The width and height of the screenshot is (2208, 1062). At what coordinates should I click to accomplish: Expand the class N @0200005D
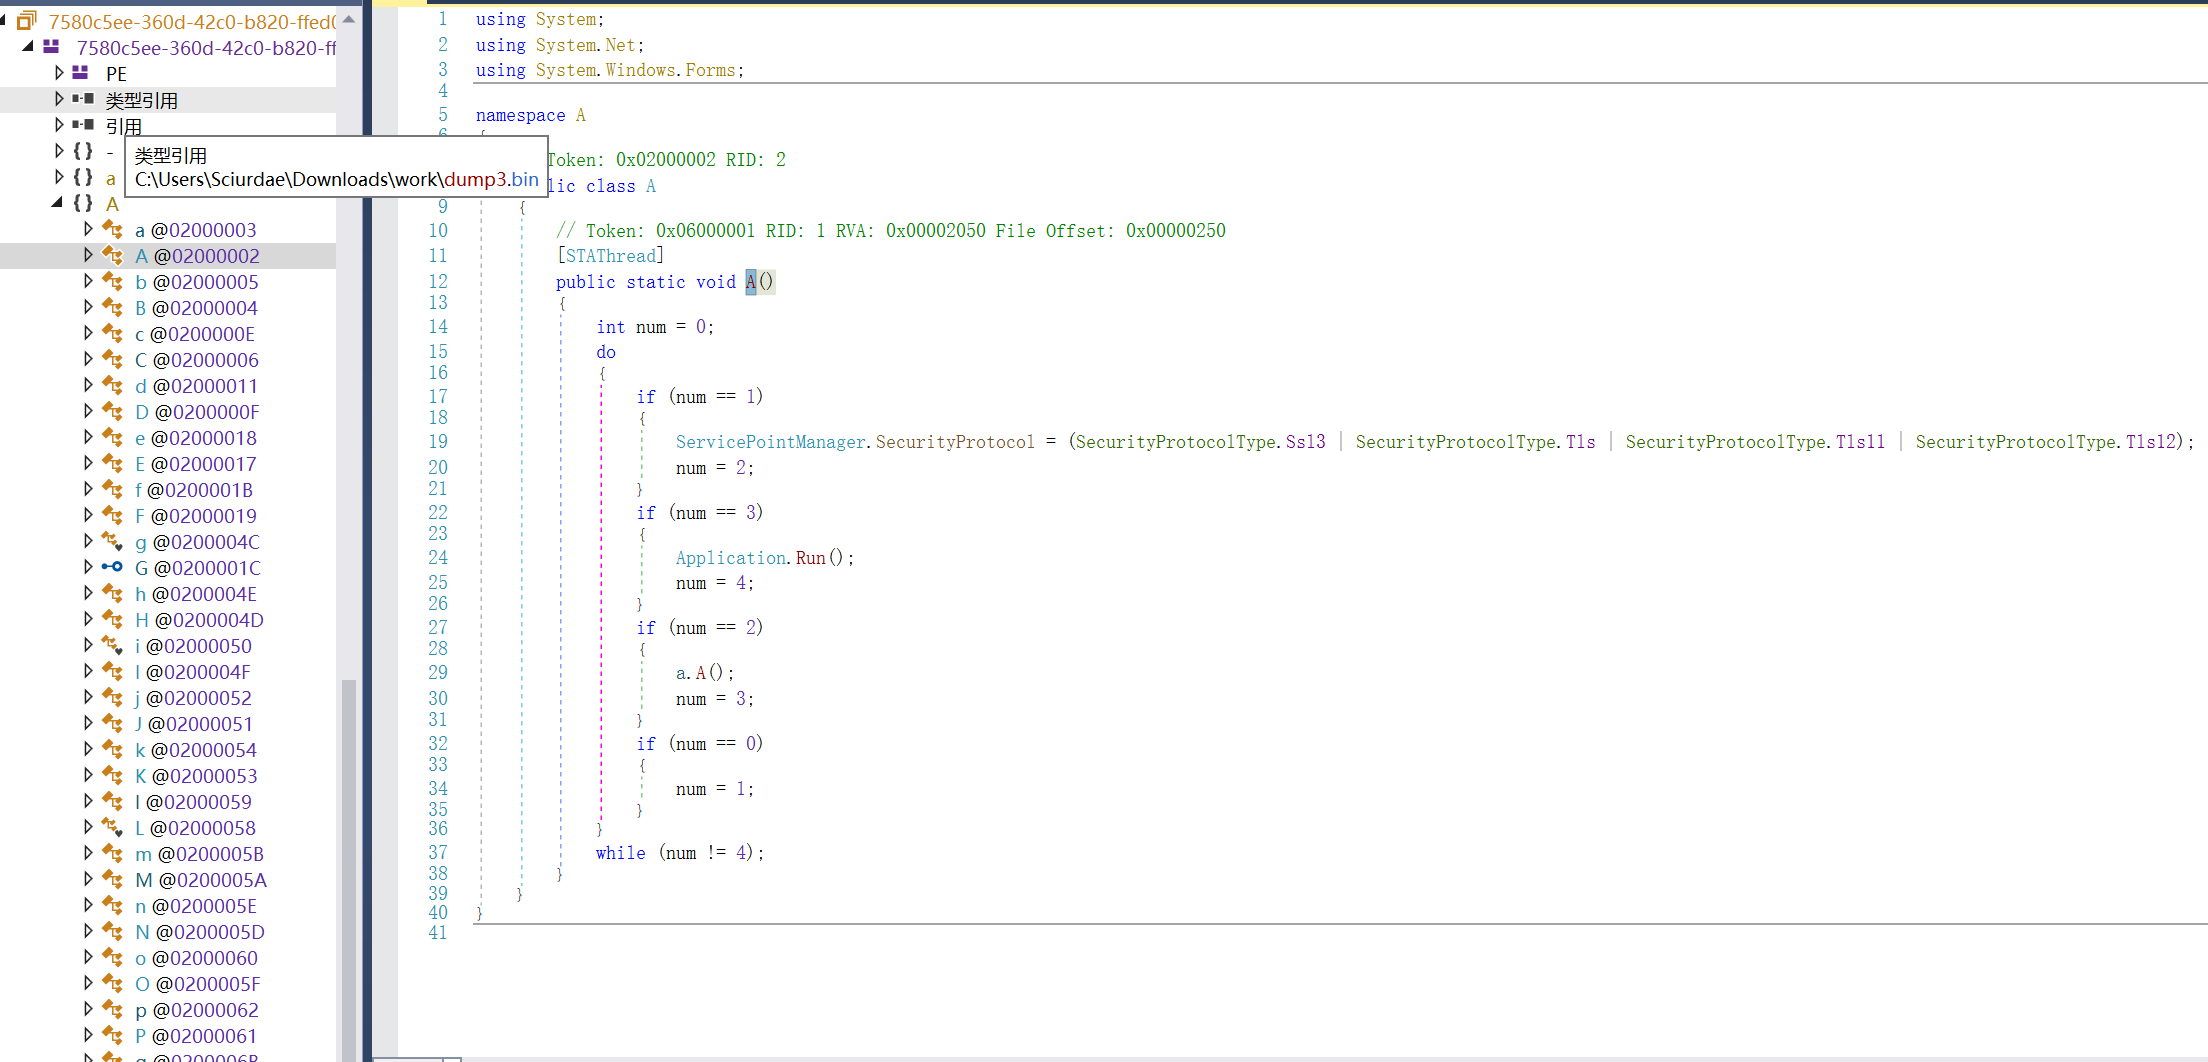pos(88,931)
